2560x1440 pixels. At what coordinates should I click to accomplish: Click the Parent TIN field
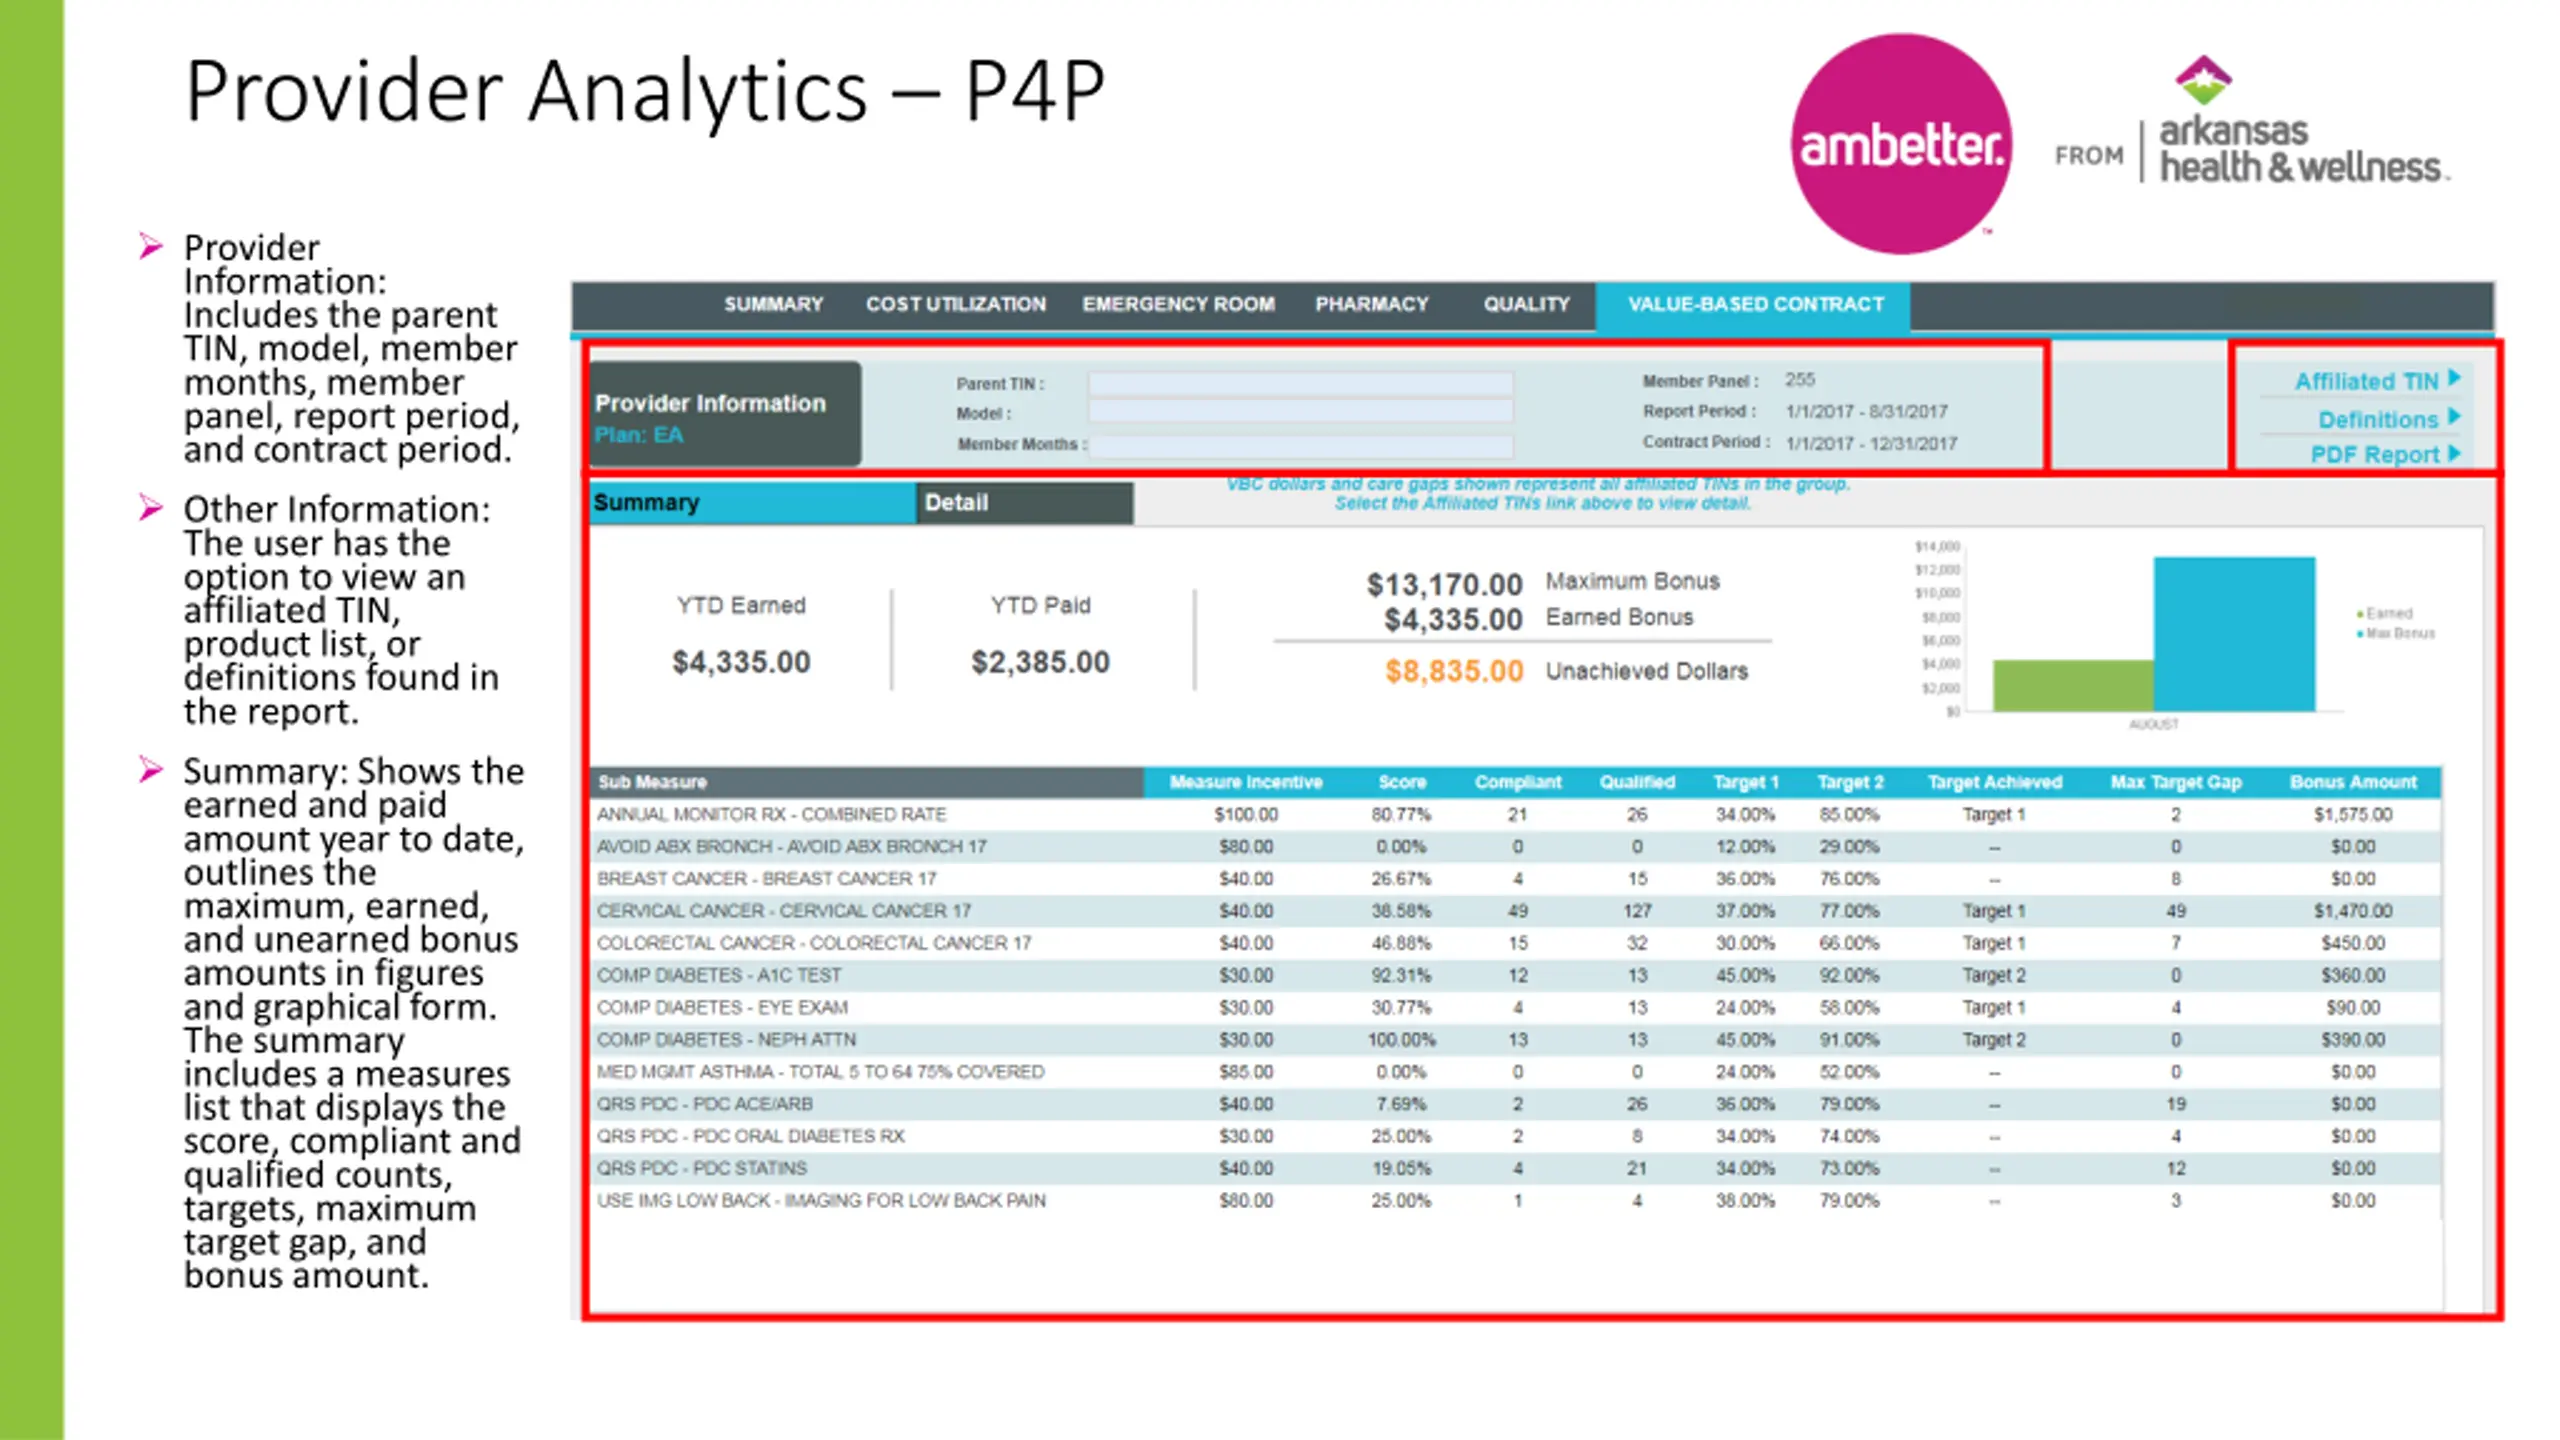click(x=1300, y=384)
